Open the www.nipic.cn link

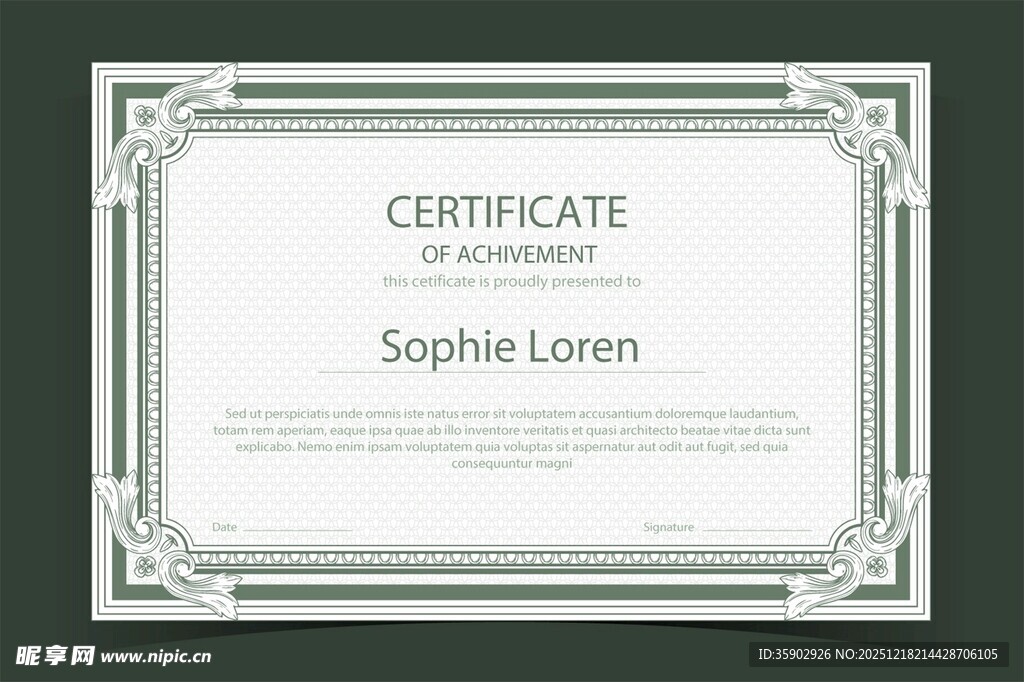(157, 657)
